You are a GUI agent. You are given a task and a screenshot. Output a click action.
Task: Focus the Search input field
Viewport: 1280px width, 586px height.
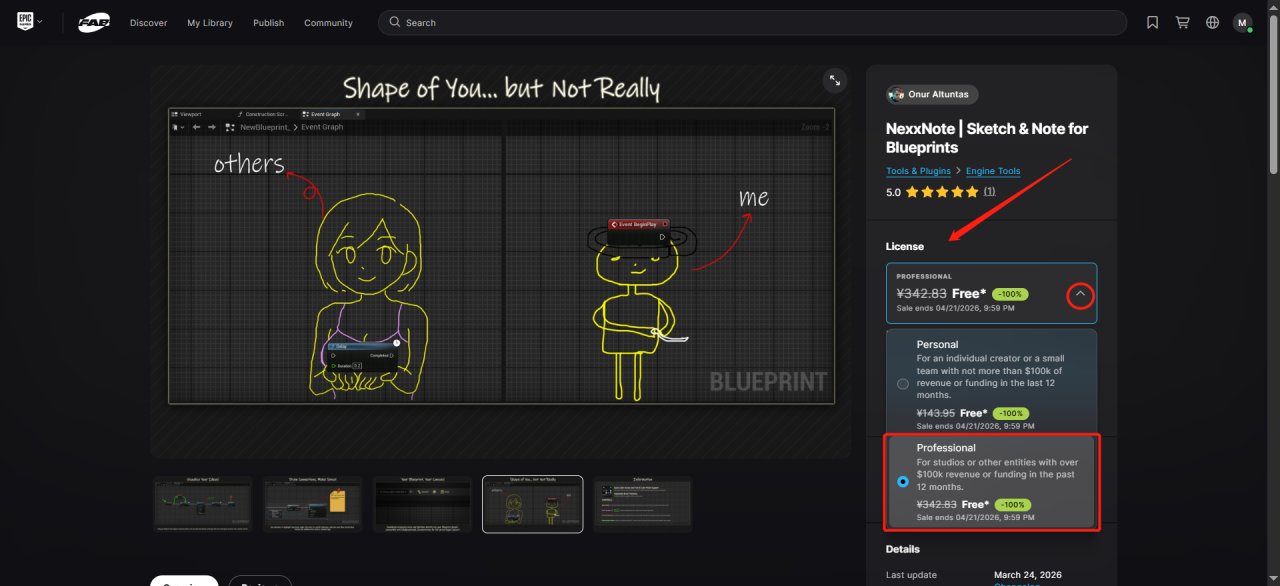tap(752, 22)
